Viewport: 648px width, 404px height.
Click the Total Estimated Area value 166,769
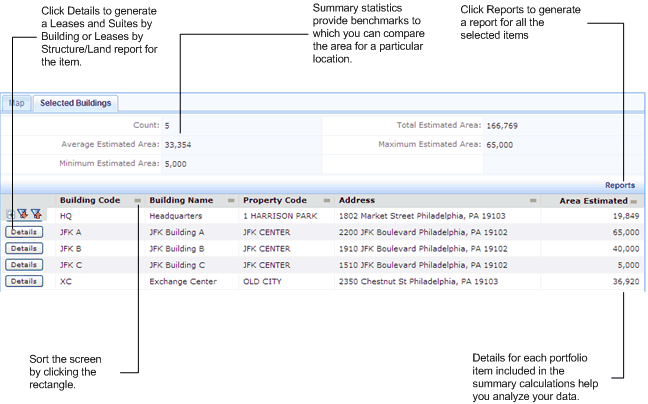coord(502,126)
